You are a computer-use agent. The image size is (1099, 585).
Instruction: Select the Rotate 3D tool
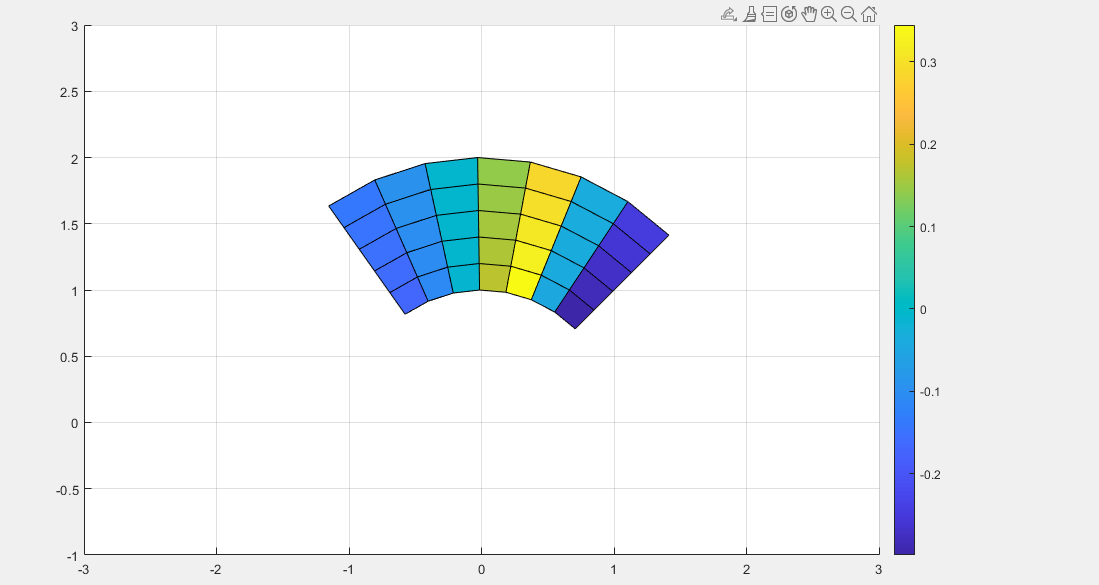click(789, 14)
